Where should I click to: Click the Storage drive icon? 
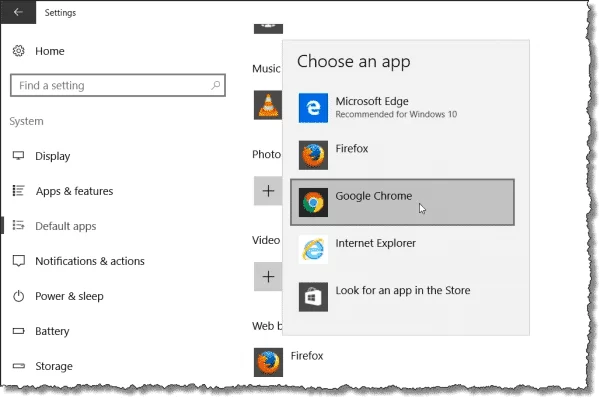(x=18, y=366)
